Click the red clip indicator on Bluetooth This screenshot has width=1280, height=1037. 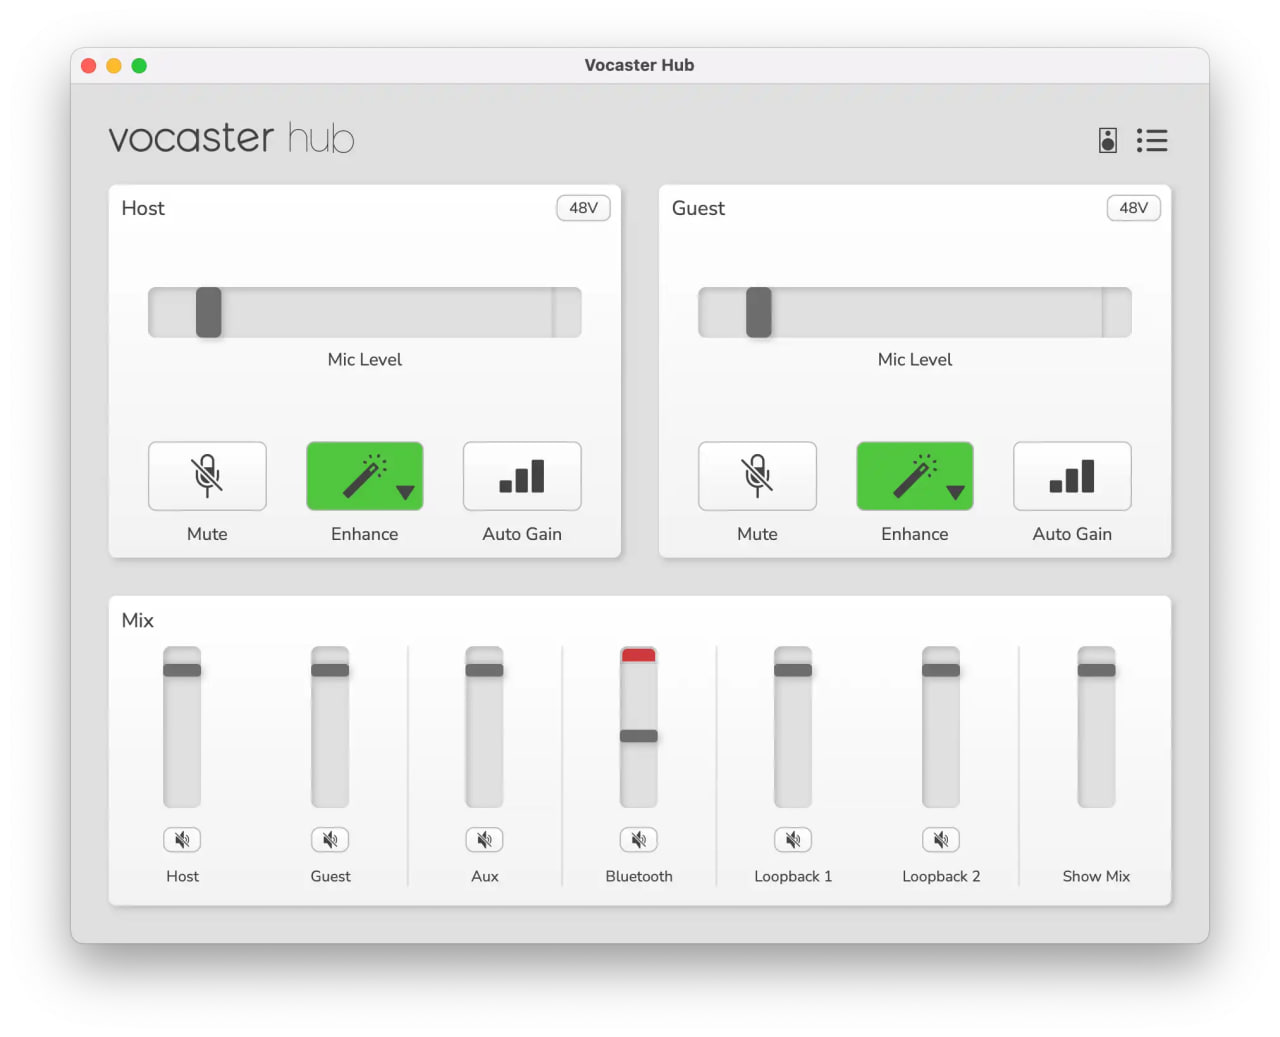point(639,655)
